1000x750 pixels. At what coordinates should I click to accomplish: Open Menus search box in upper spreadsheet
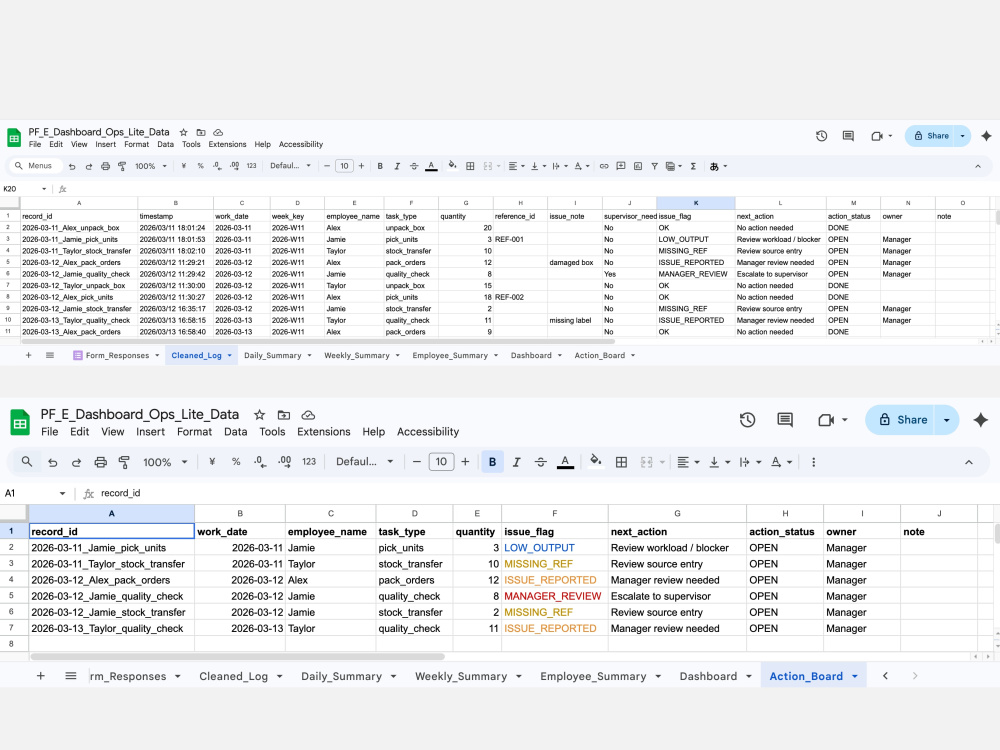point(36,166)
